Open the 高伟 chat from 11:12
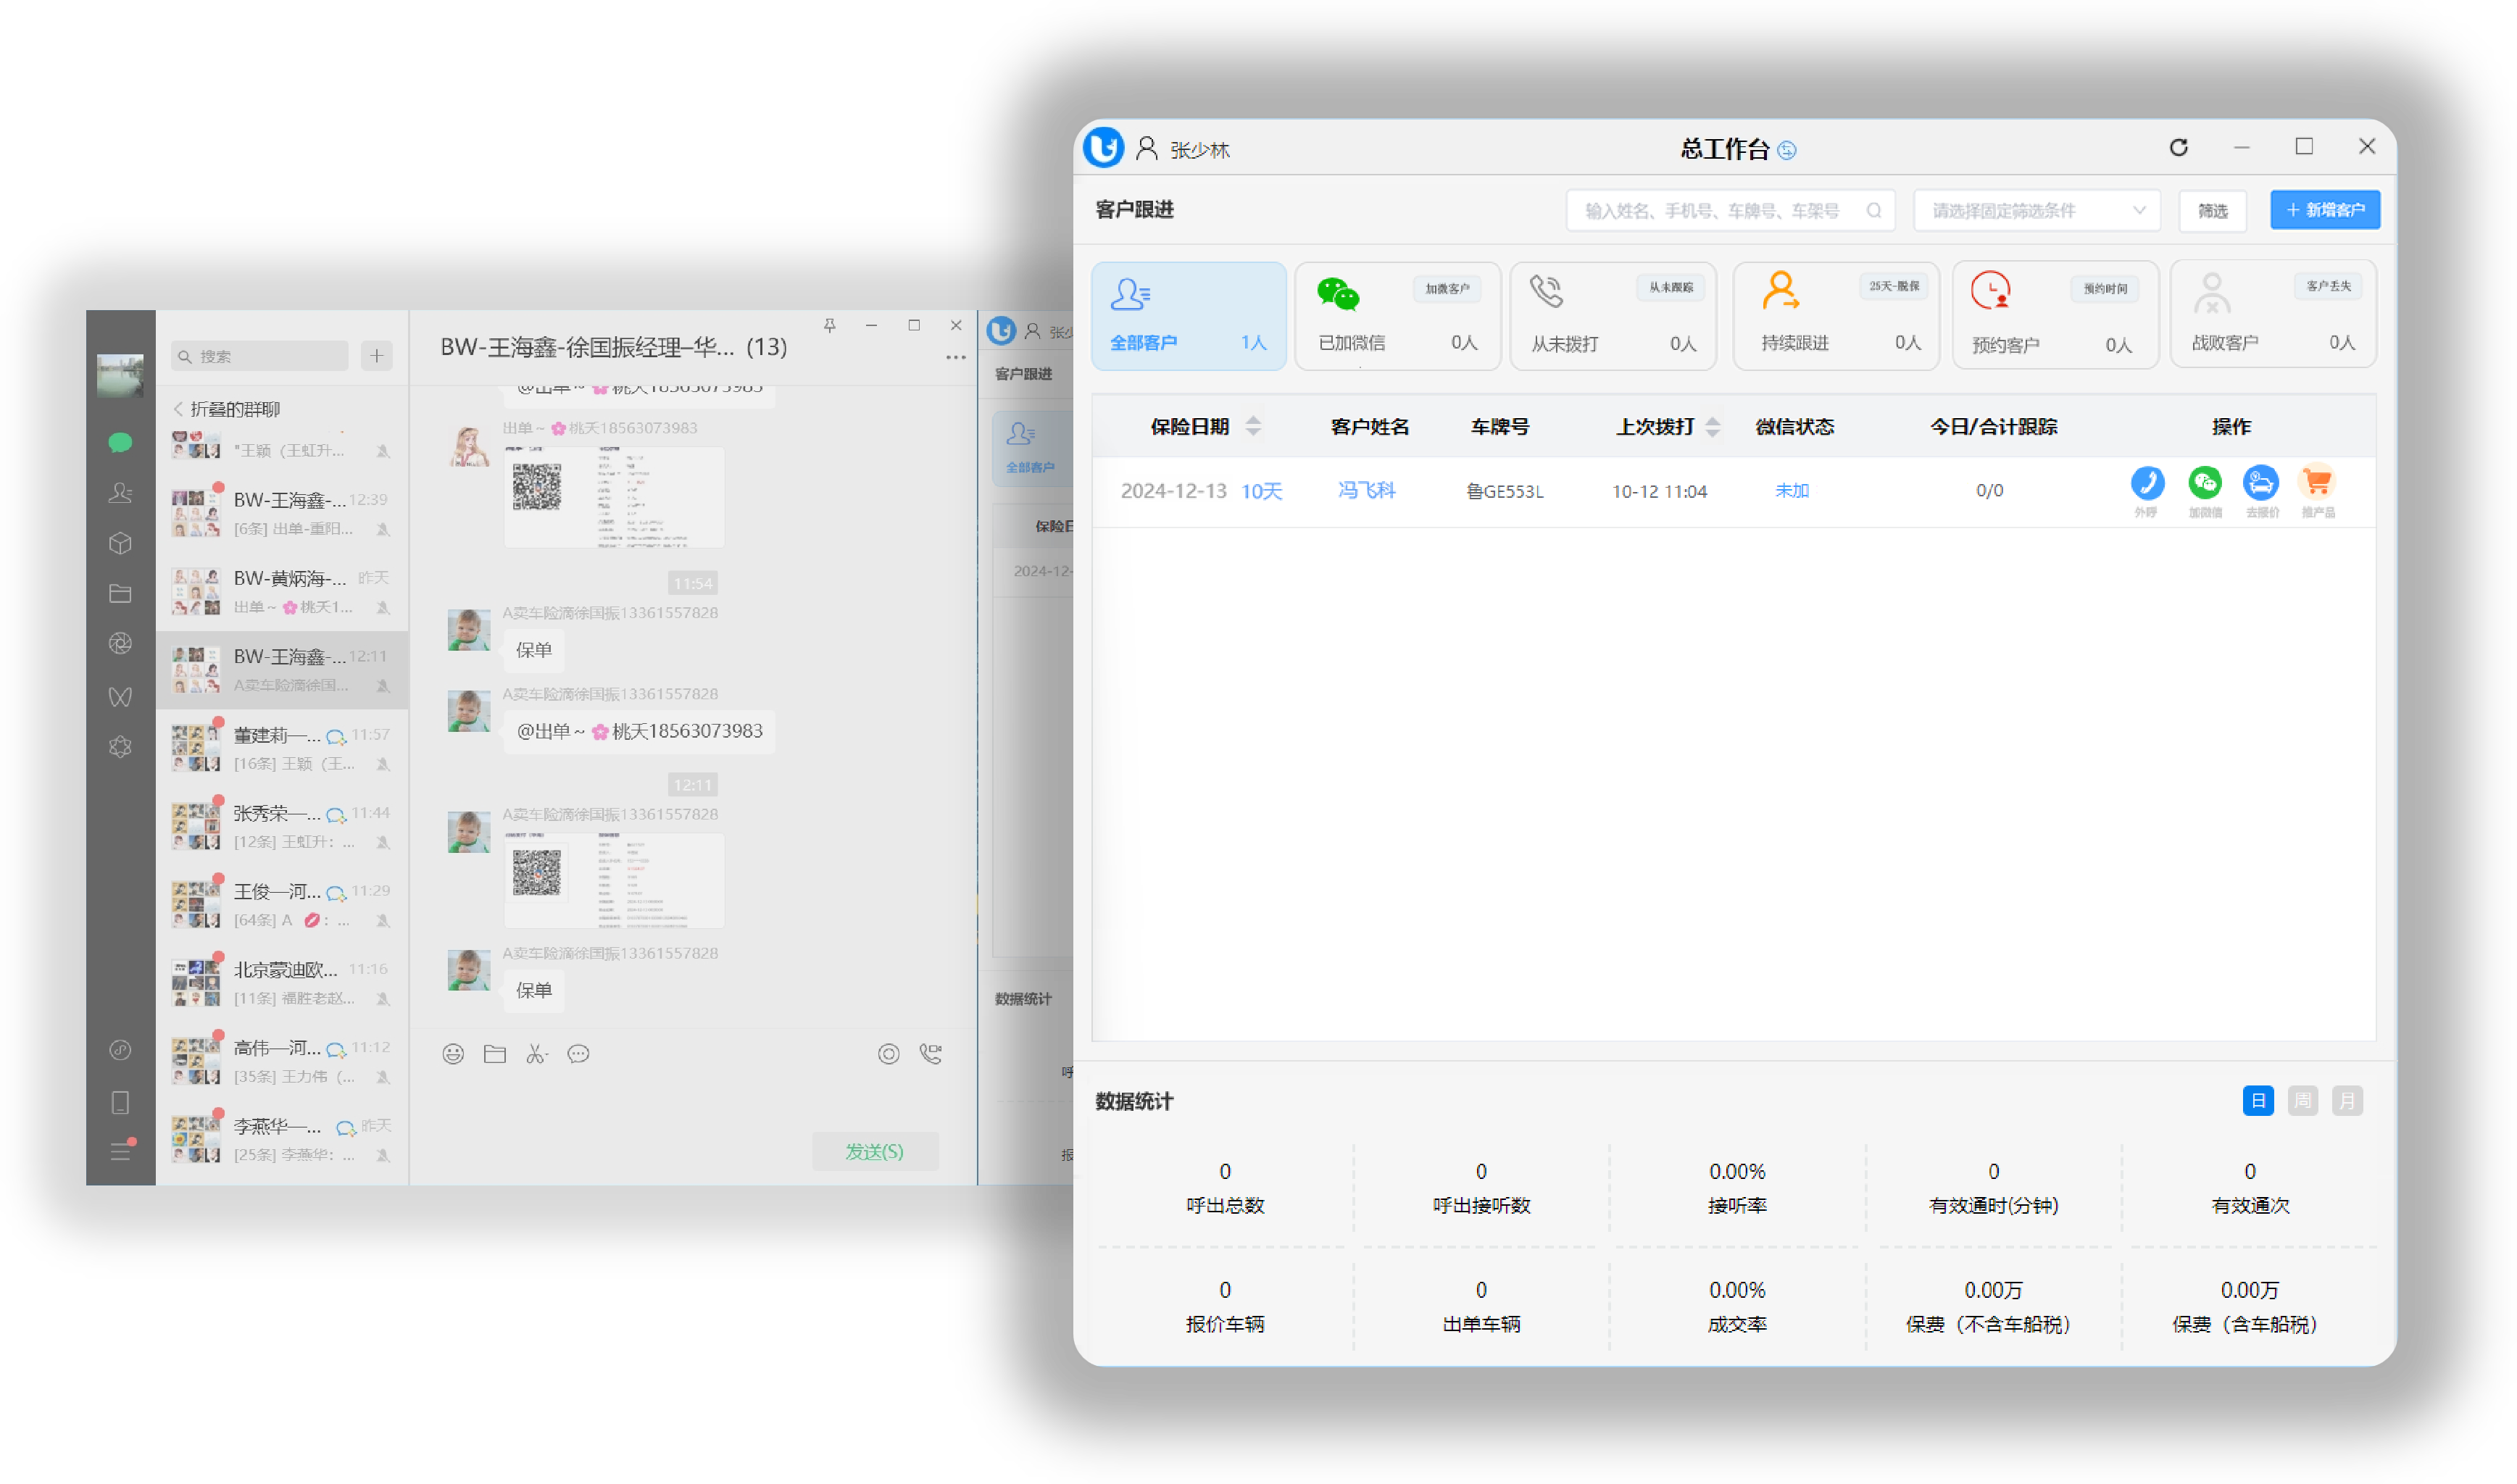Image resolution: width=2517 pixels, height=1484 pixels. pos(281,1061)
